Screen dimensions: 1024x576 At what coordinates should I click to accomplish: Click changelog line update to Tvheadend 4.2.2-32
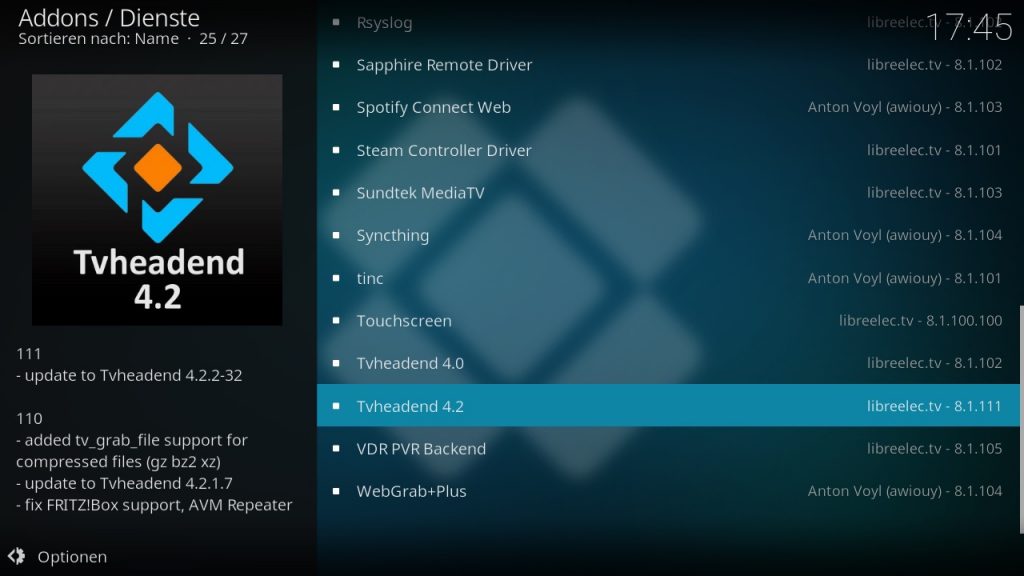click(129, 376)
